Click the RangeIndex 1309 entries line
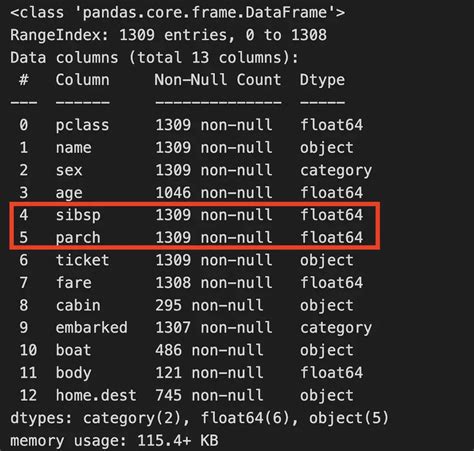The image size is (474, 451). [168, 35]
